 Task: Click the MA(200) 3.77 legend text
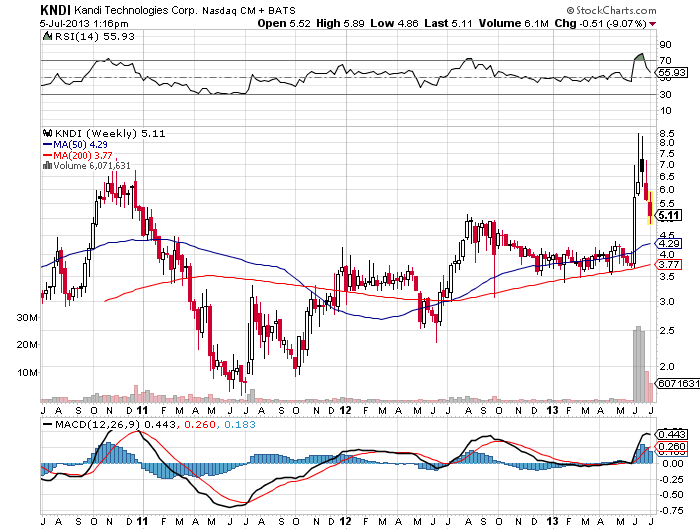[x=83, y=155]
